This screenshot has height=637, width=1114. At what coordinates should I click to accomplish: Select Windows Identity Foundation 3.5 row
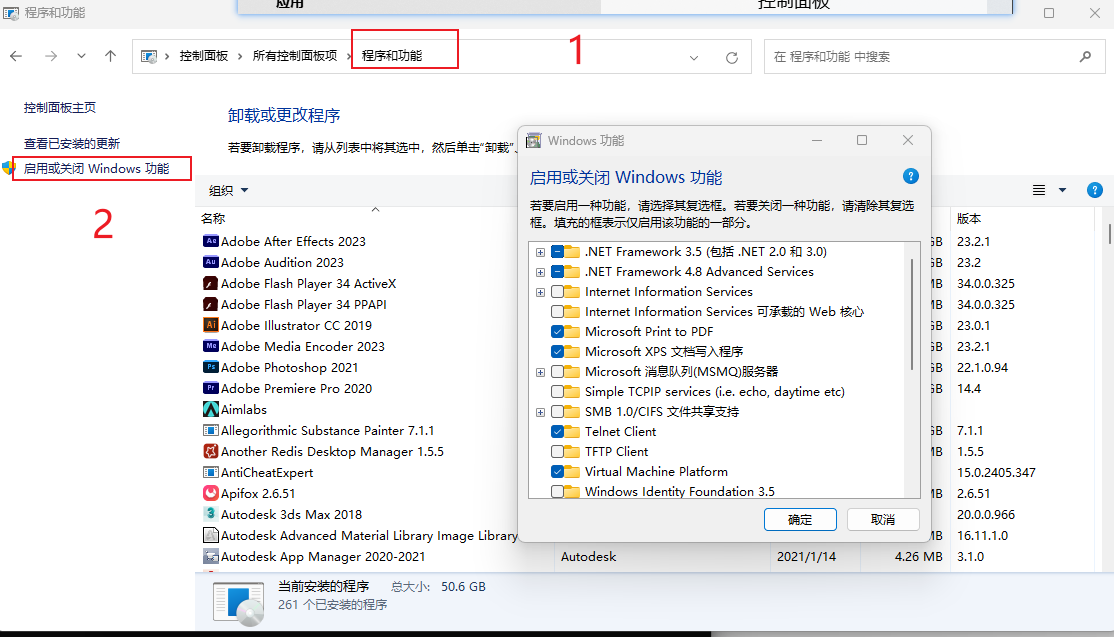coord(679,491)
